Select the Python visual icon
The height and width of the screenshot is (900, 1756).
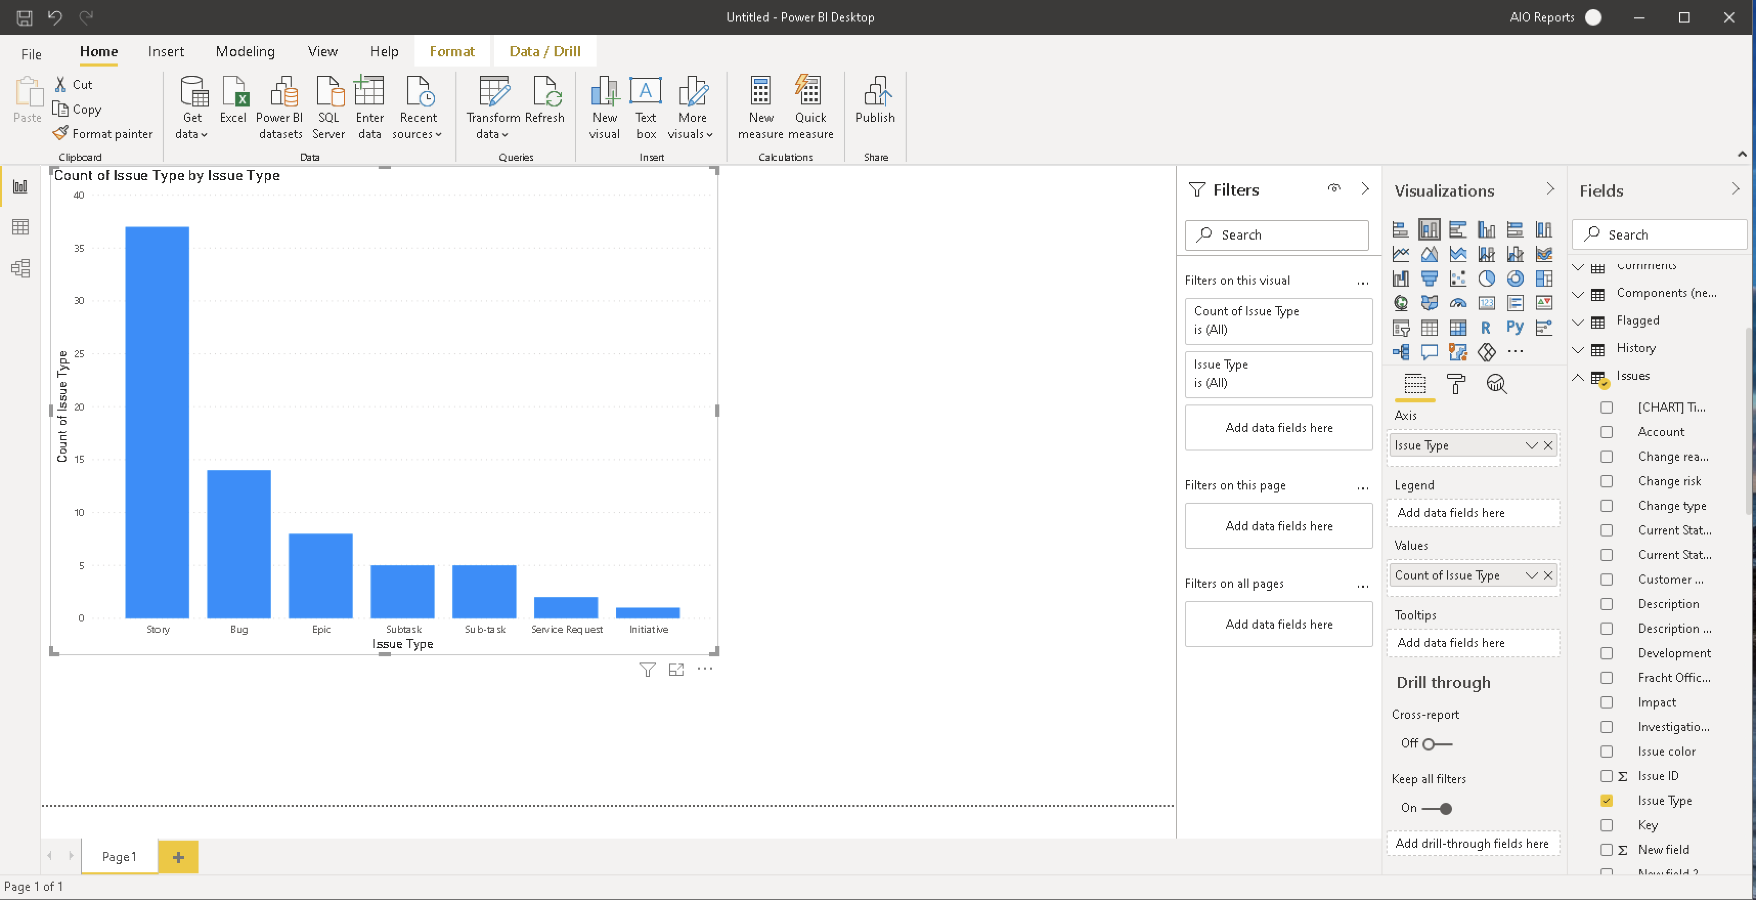tap(1514, 327)
